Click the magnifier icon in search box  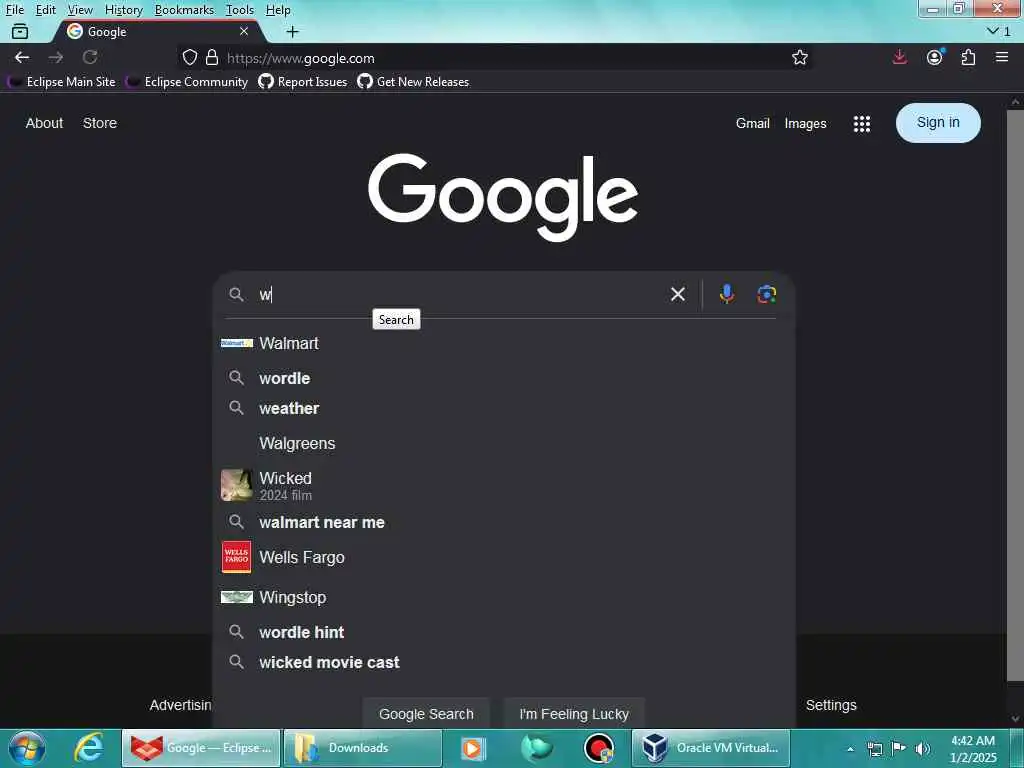236,295
